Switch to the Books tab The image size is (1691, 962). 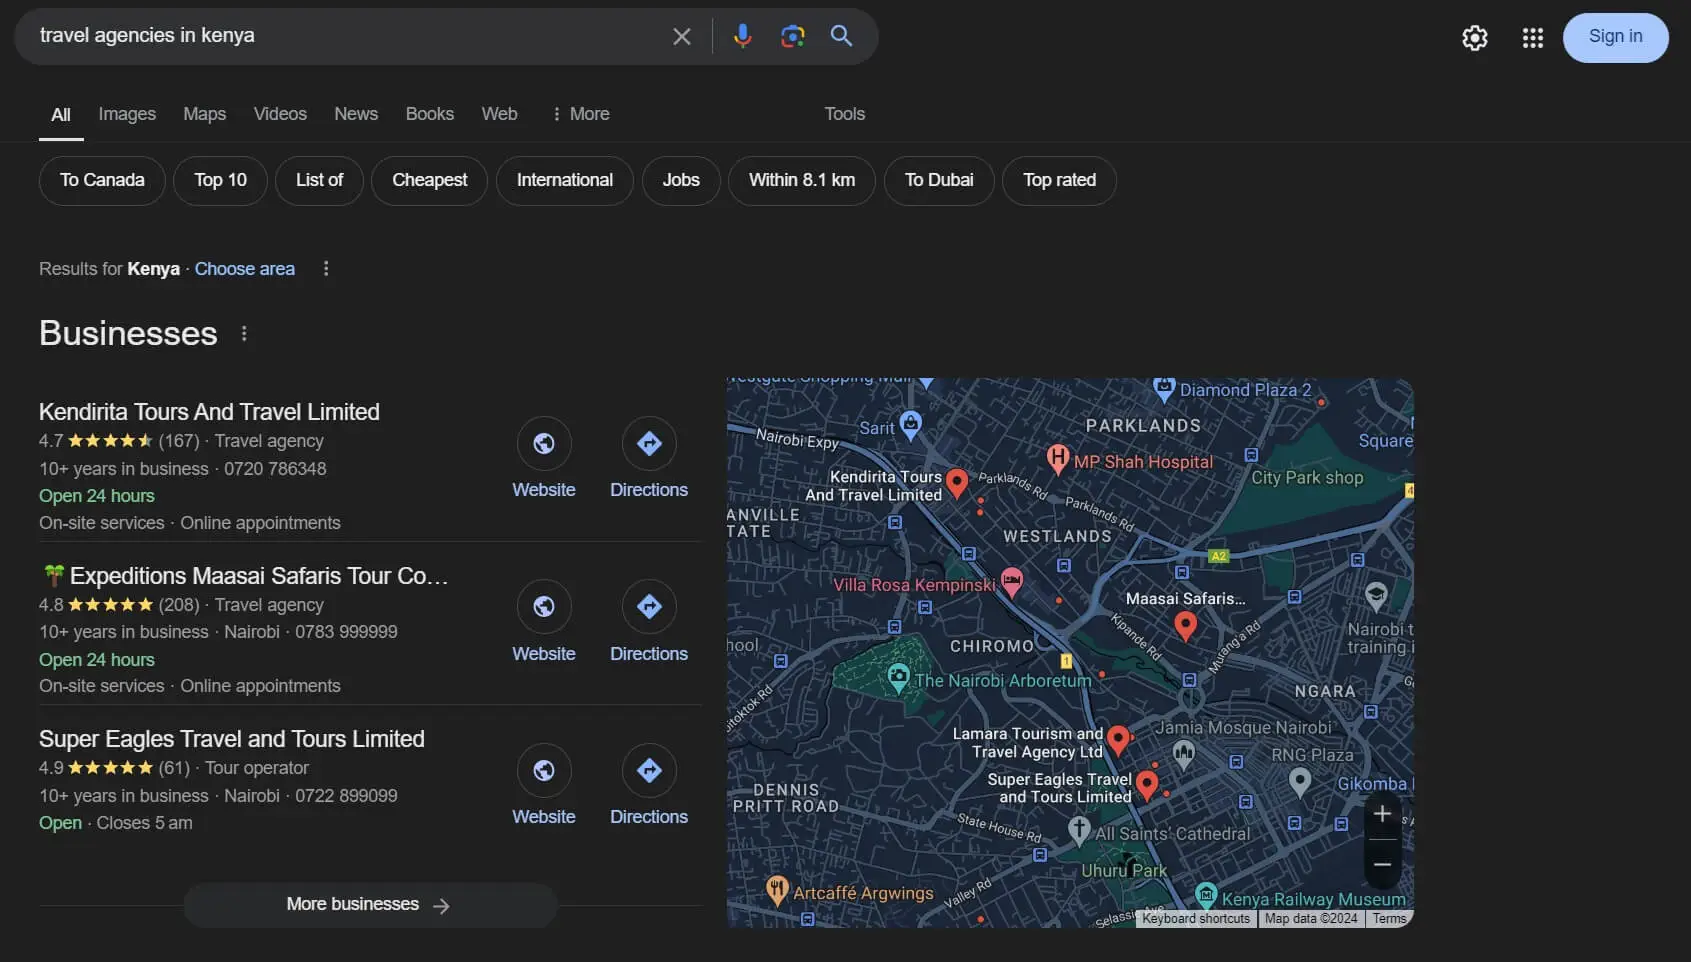(429, 114)
